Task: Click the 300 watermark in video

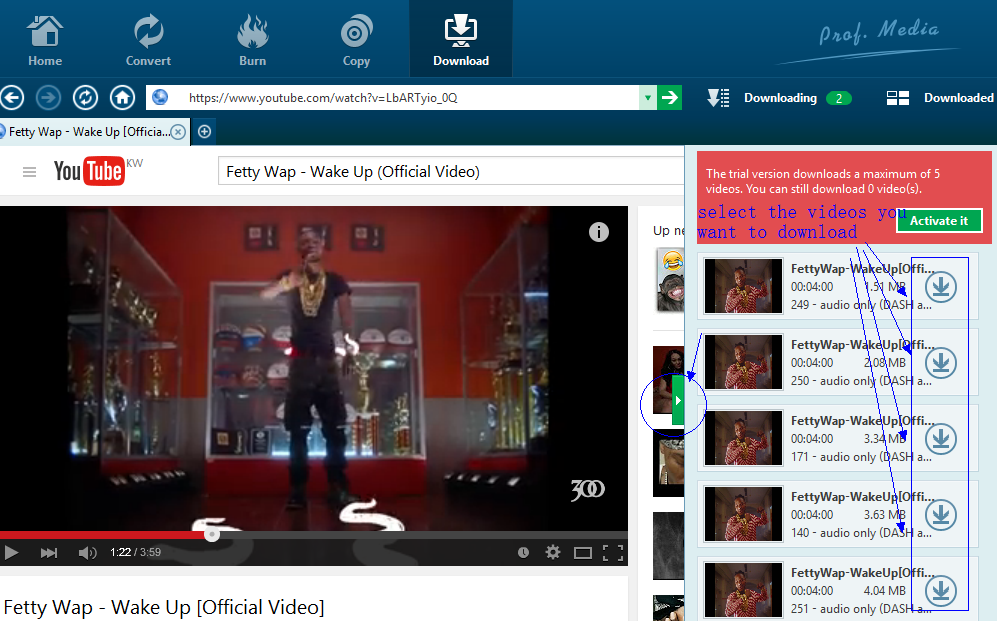Action: point(588,489)
